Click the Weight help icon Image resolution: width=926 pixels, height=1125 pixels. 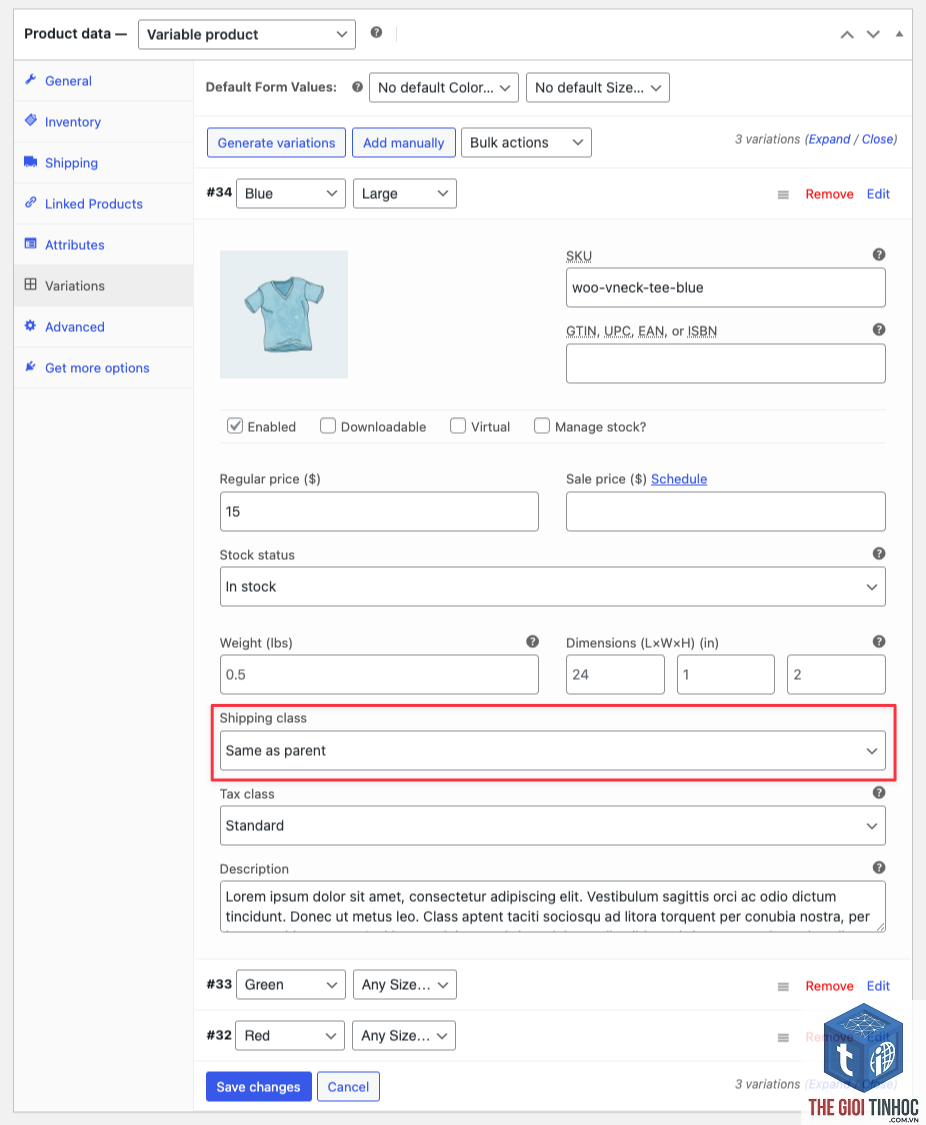pyautogui.click(x=532, y=641)
